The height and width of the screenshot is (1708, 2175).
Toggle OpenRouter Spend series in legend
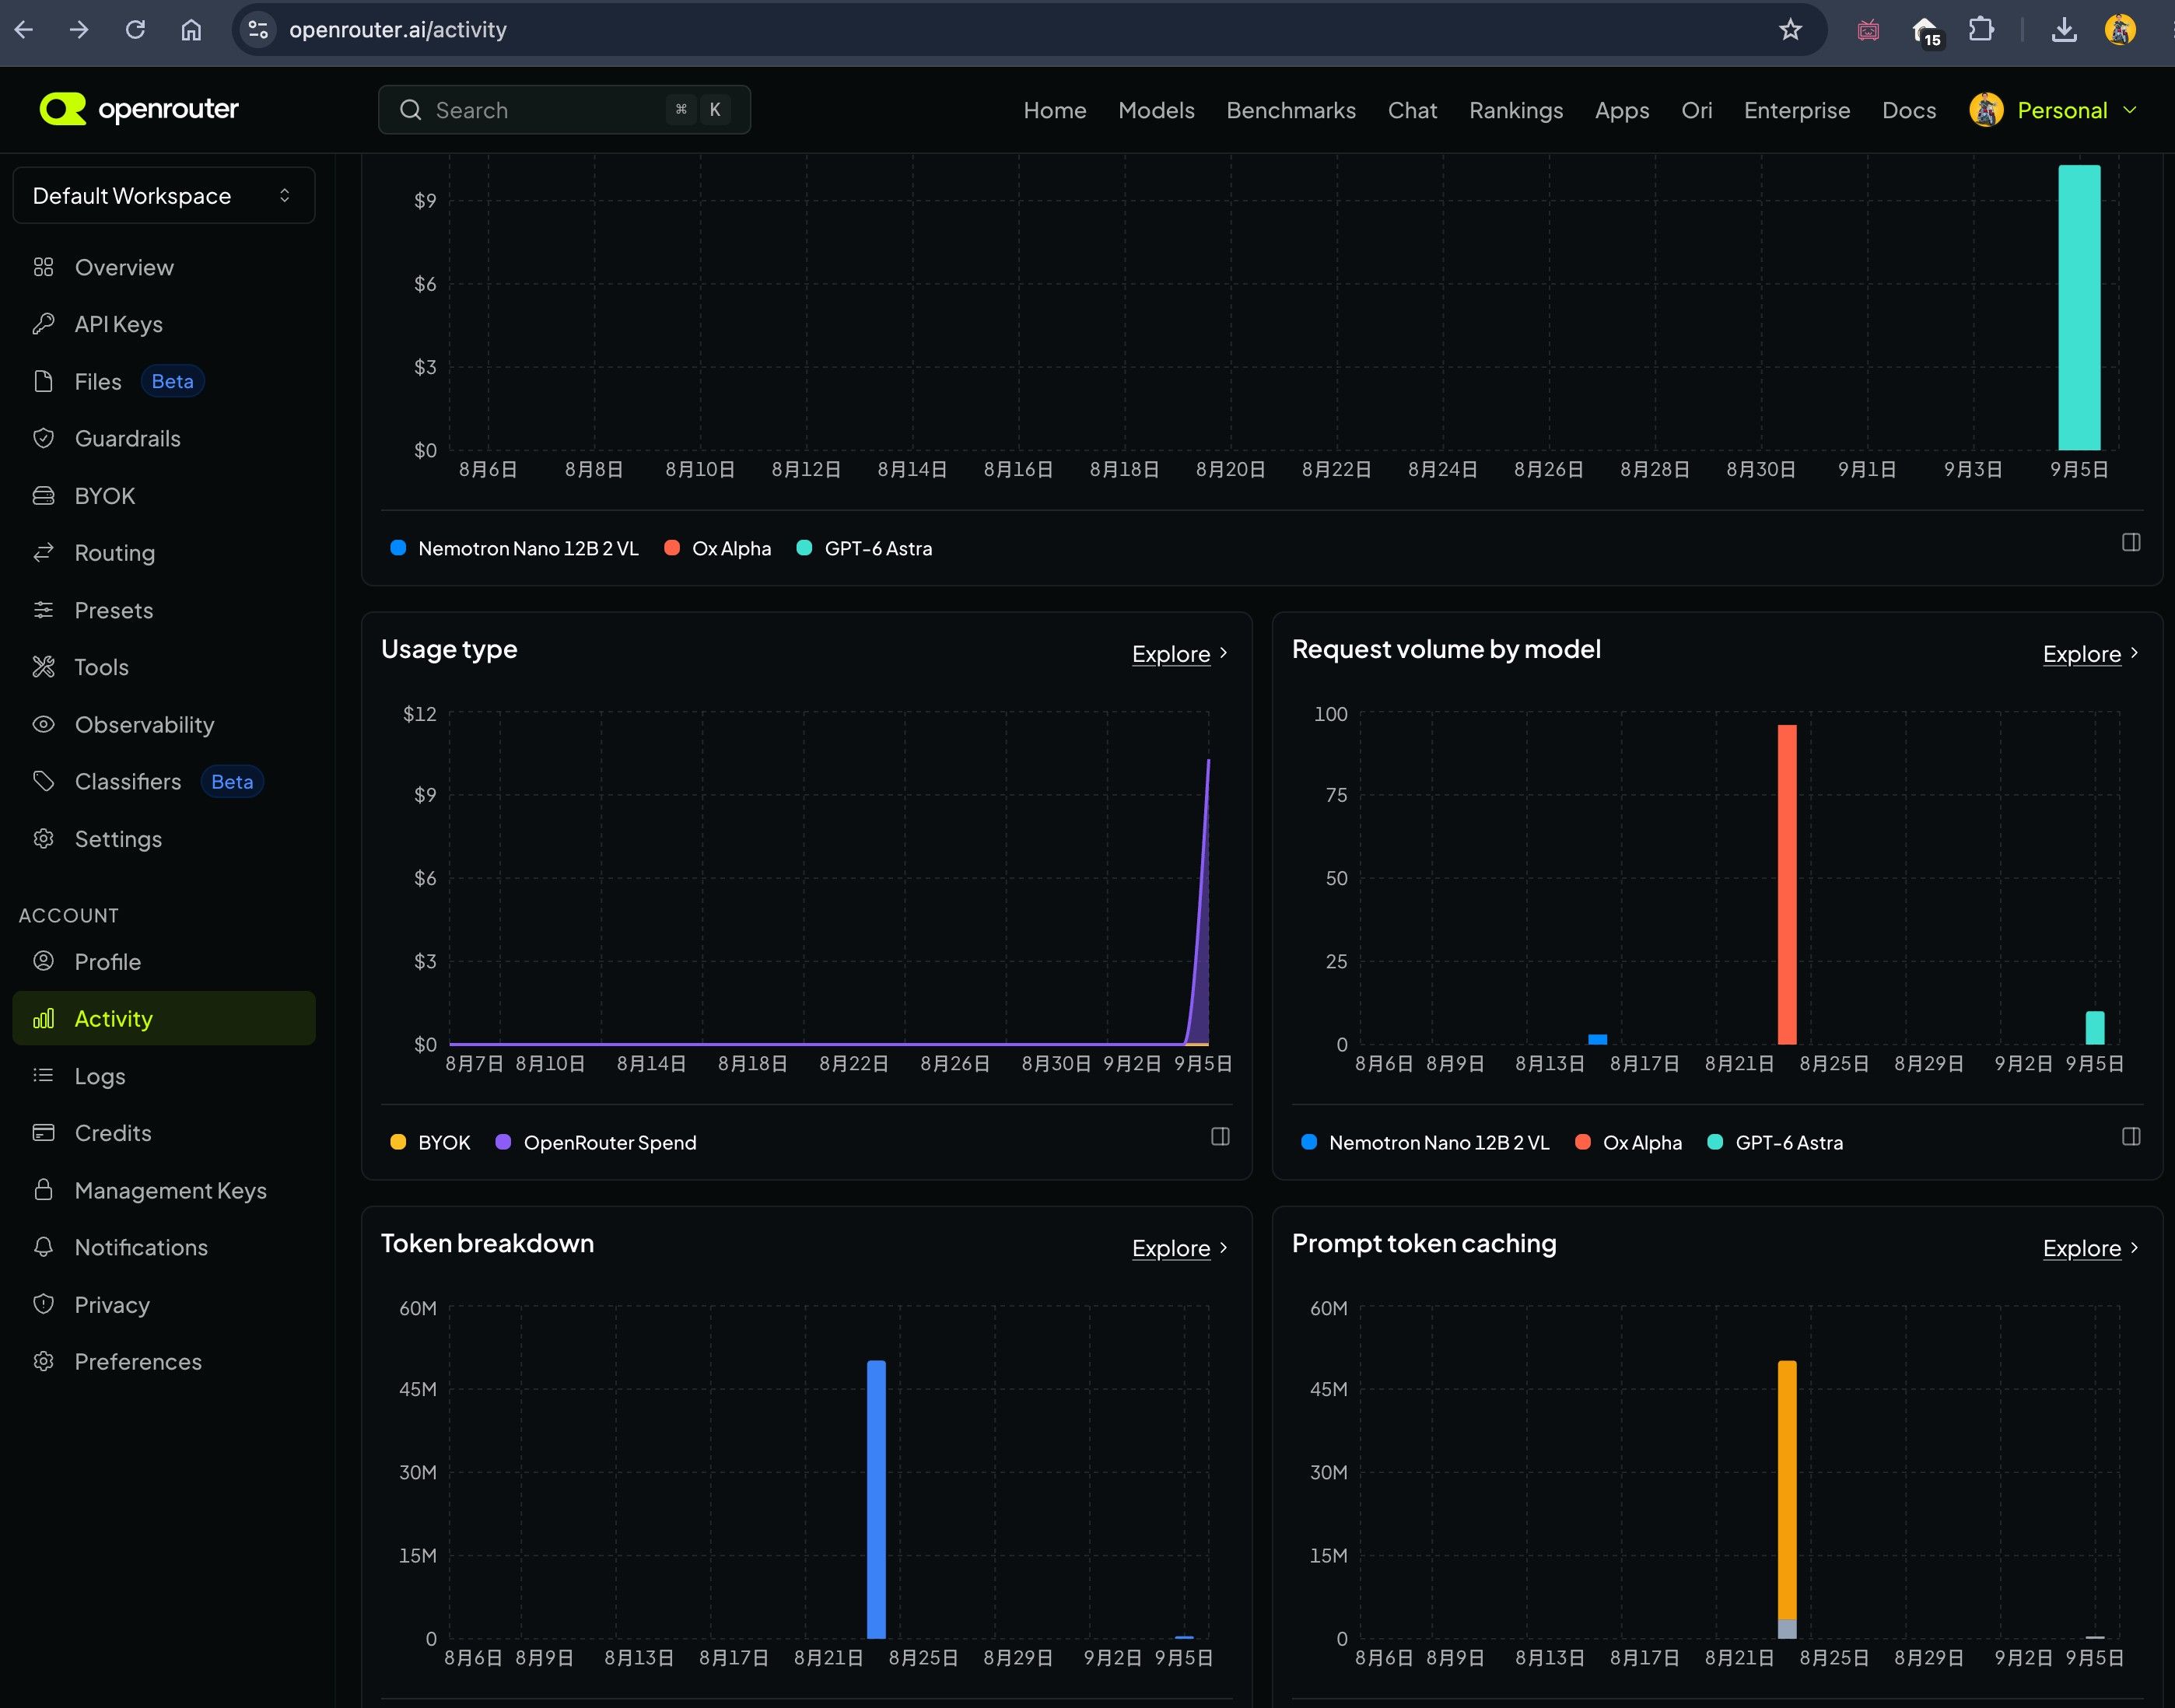coord(596,1142)
